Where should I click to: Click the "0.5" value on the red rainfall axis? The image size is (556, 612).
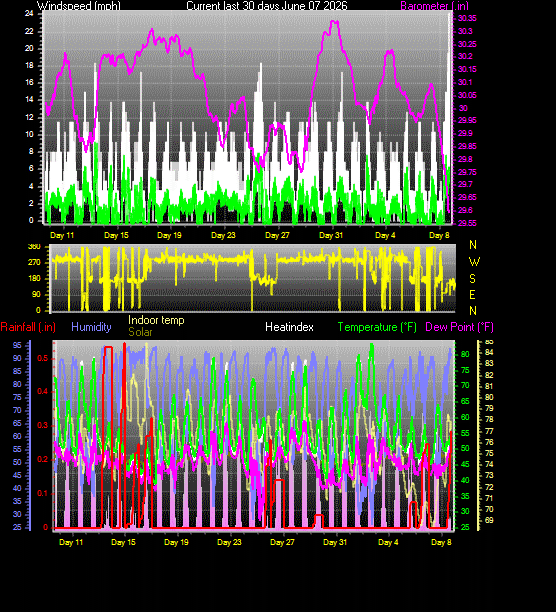click(43, 358)
